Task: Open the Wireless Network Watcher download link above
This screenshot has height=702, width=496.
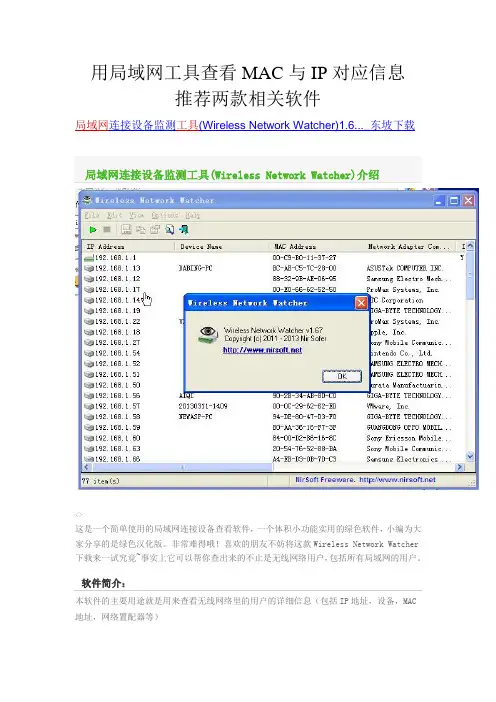Action: tap(245, 125)
